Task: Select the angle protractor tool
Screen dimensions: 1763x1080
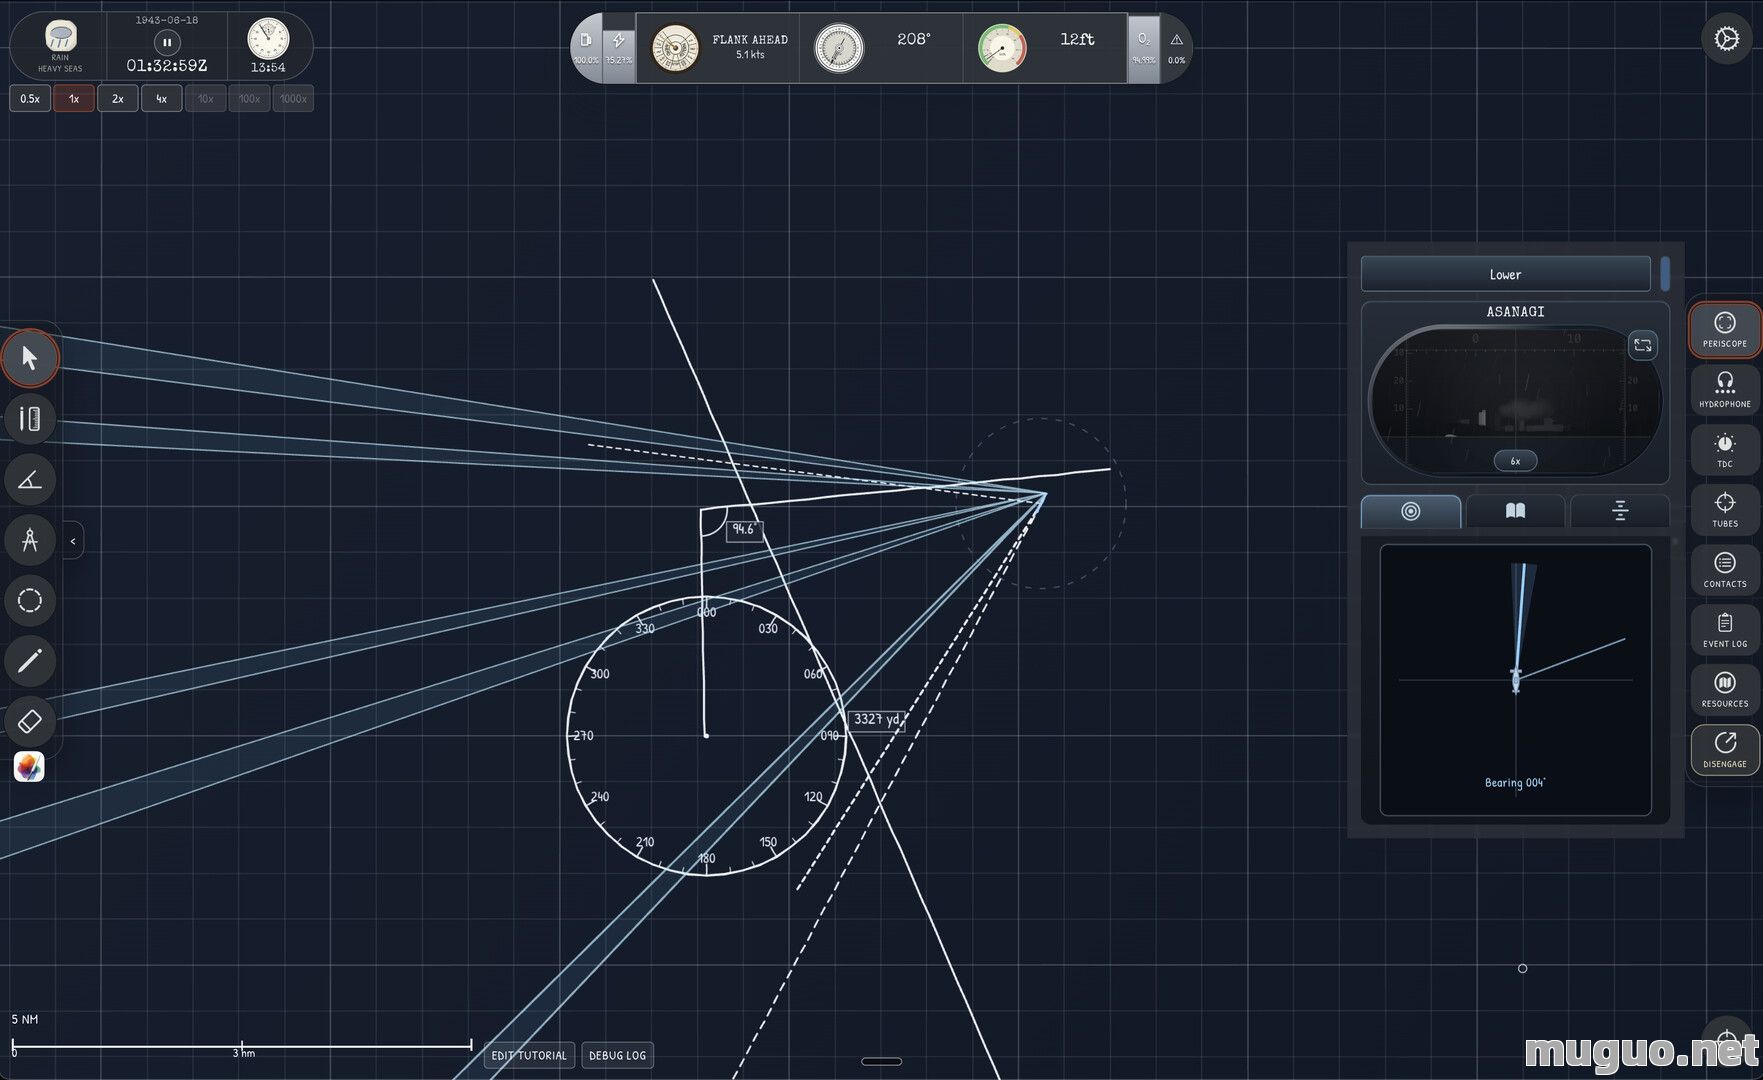Action: pos(30,480)
